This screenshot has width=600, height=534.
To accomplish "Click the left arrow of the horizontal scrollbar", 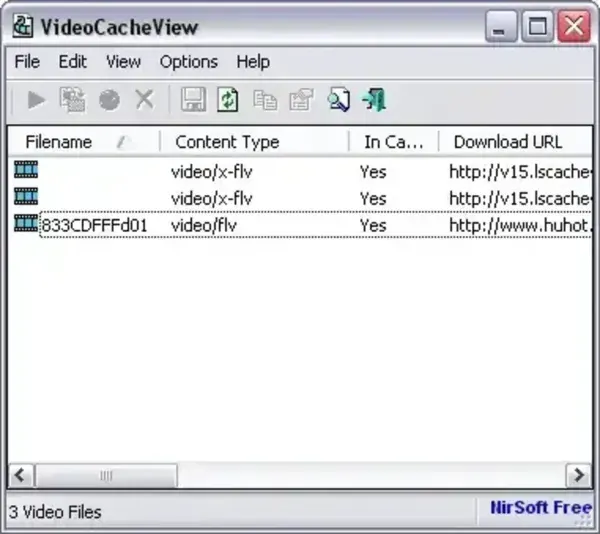I will pyautogui.click(x=21, y=475).
